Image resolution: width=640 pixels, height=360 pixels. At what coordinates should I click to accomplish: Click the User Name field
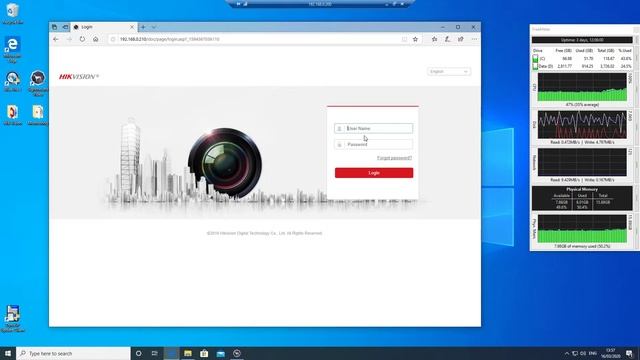(373, 128)
